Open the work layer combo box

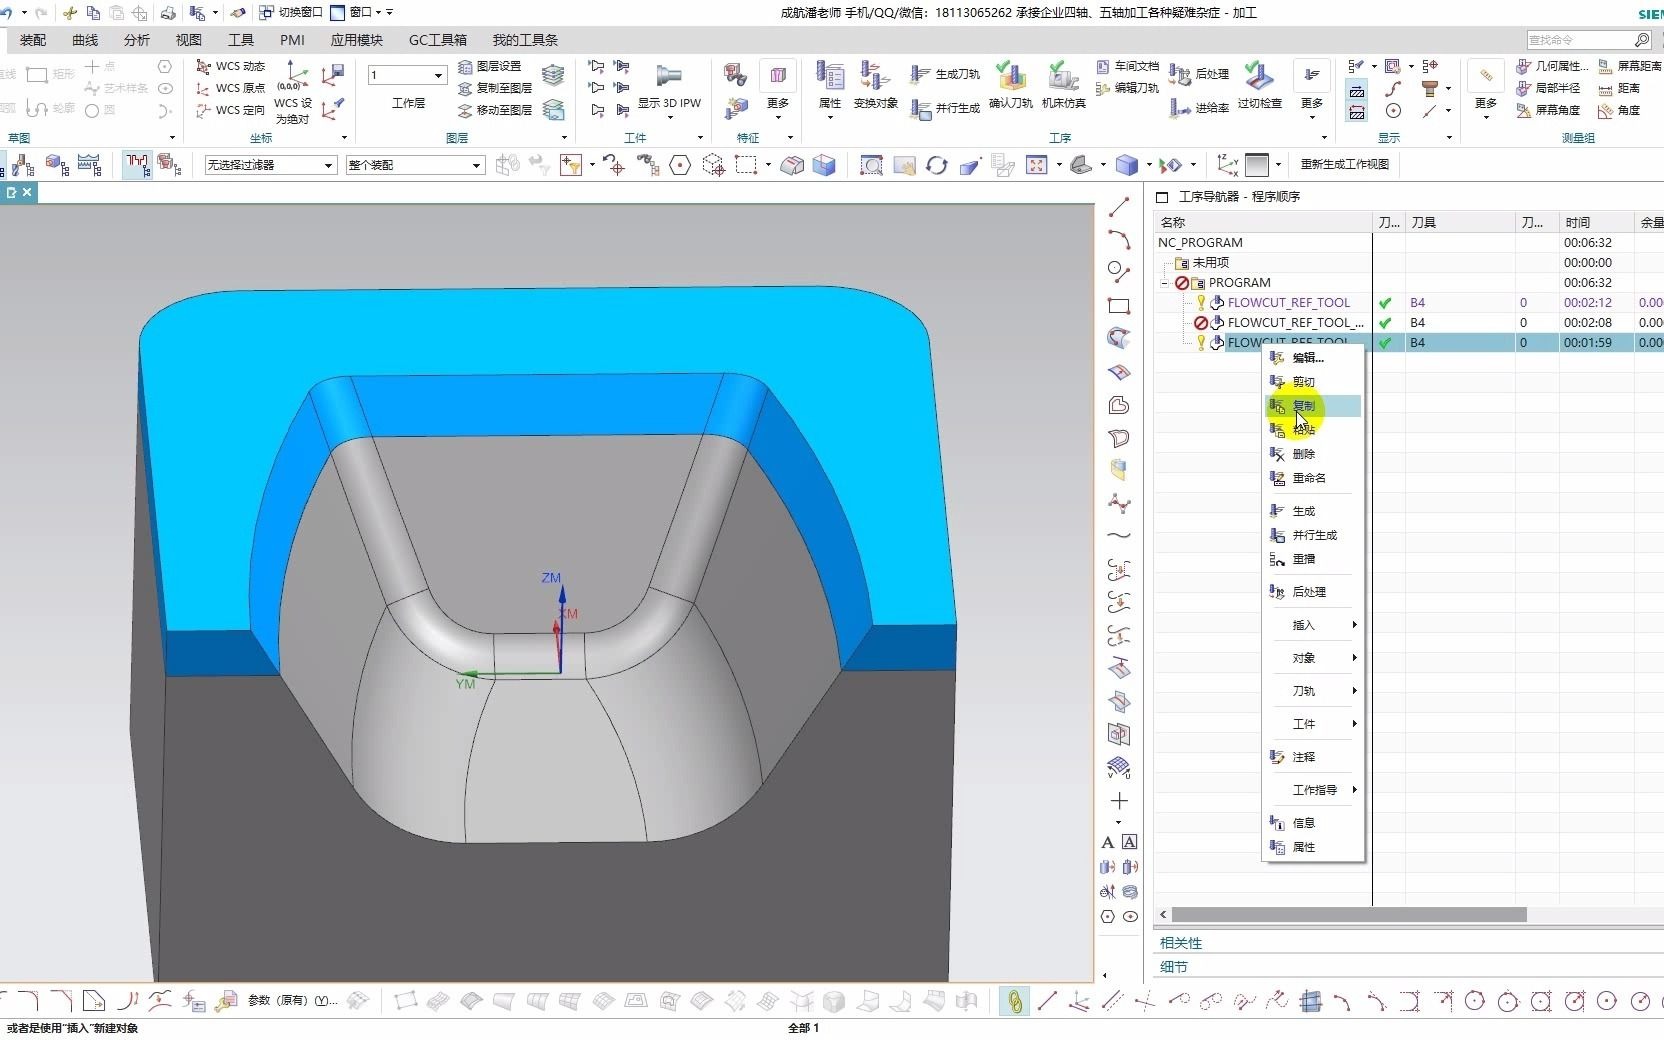click(x=407, y=75)
